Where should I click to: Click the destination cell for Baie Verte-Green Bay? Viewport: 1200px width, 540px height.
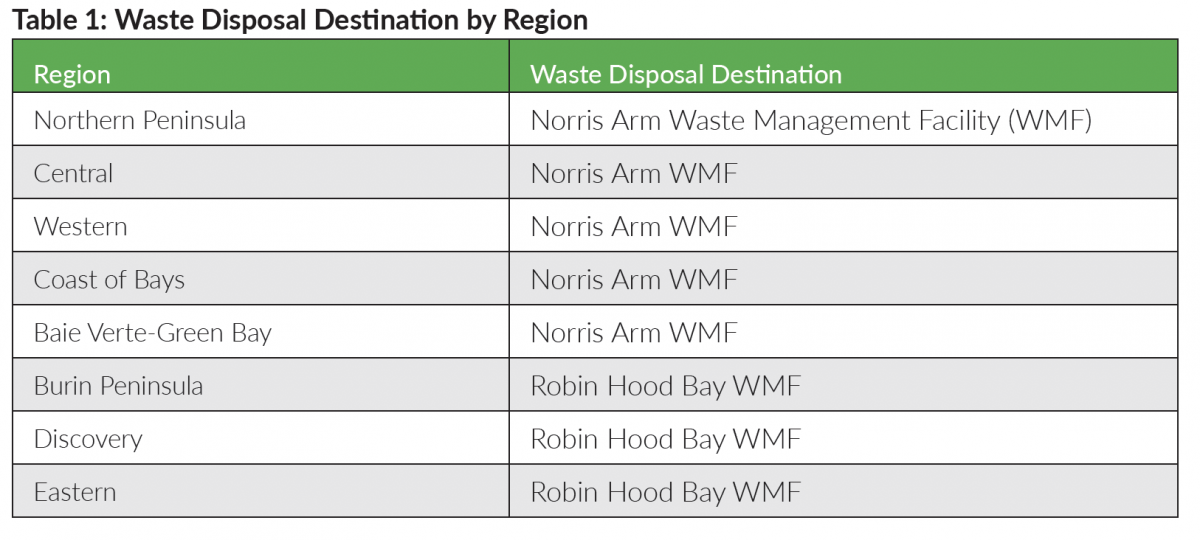634,332
